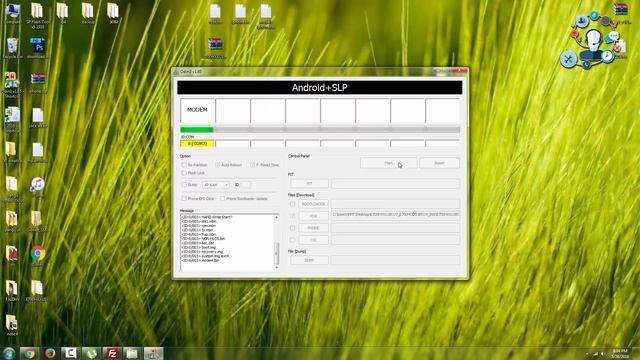
Task: Check the BOOTLOADER file checkbox
Action: tap(292, 204)
